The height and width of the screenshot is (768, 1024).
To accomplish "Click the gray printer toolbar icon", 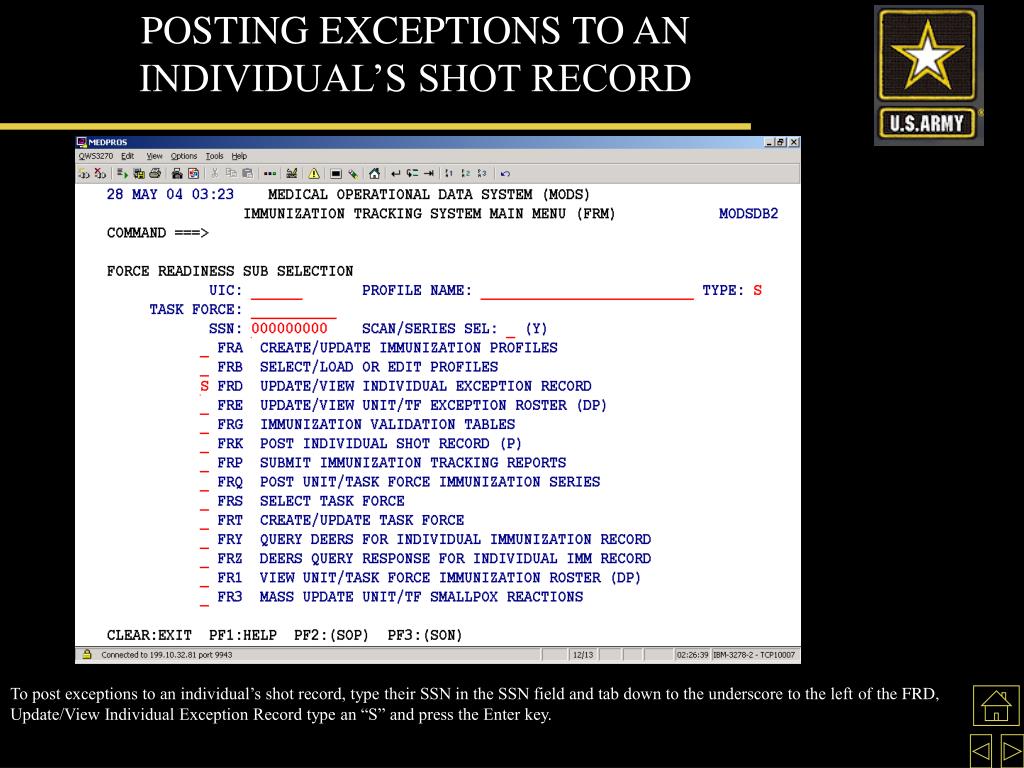I will [155, 173].
